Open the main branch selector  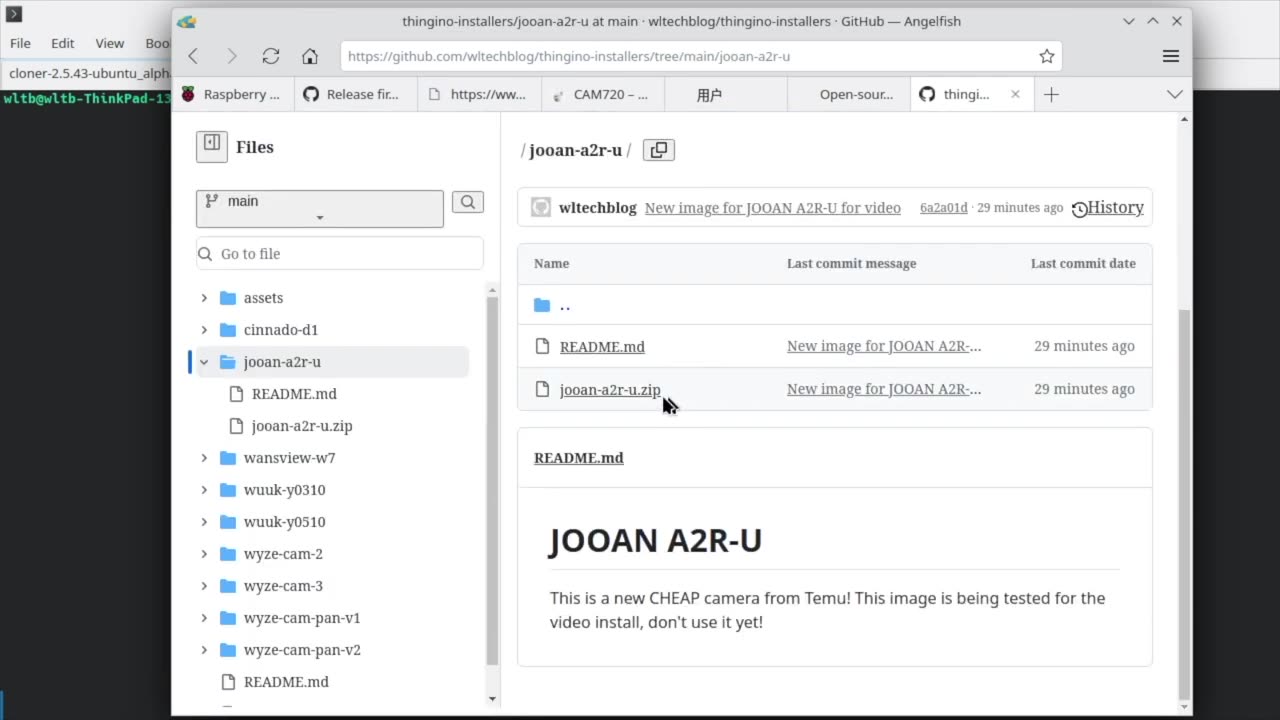pyautogui.click(x=320, y=209)
